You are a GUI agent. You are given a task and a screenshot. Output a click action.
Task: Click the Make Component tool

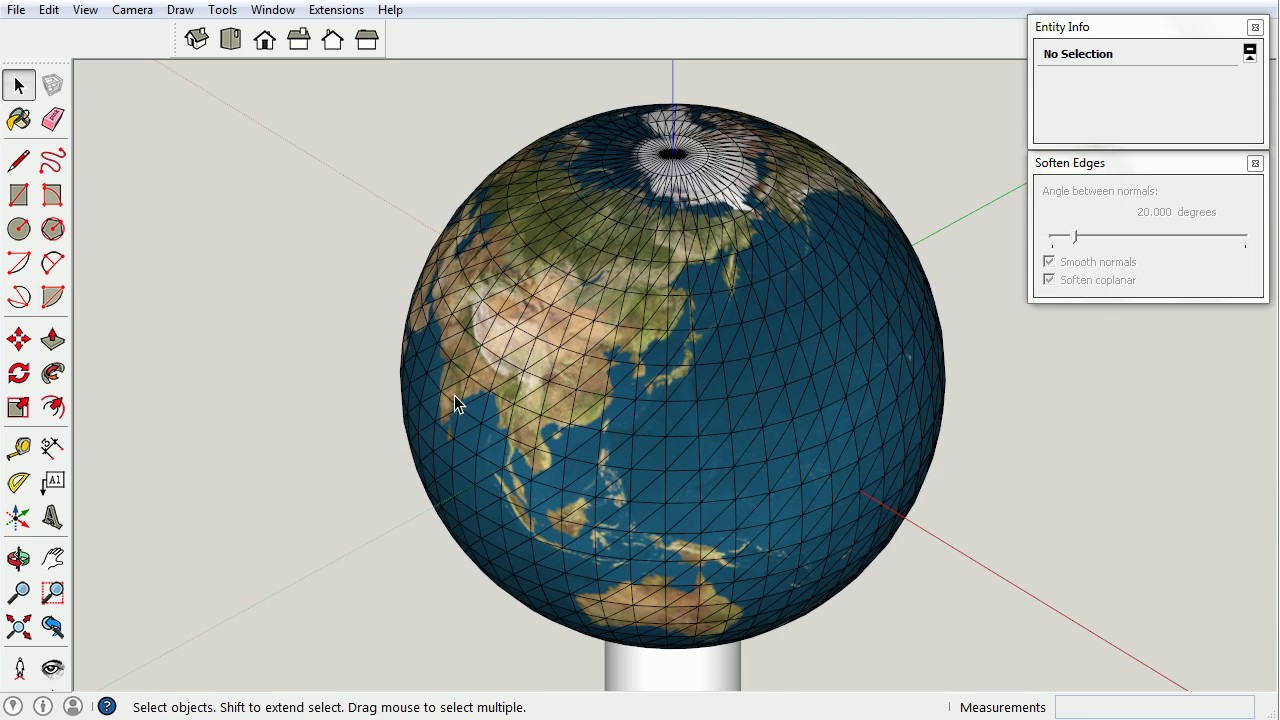click(x=53, y=86)
